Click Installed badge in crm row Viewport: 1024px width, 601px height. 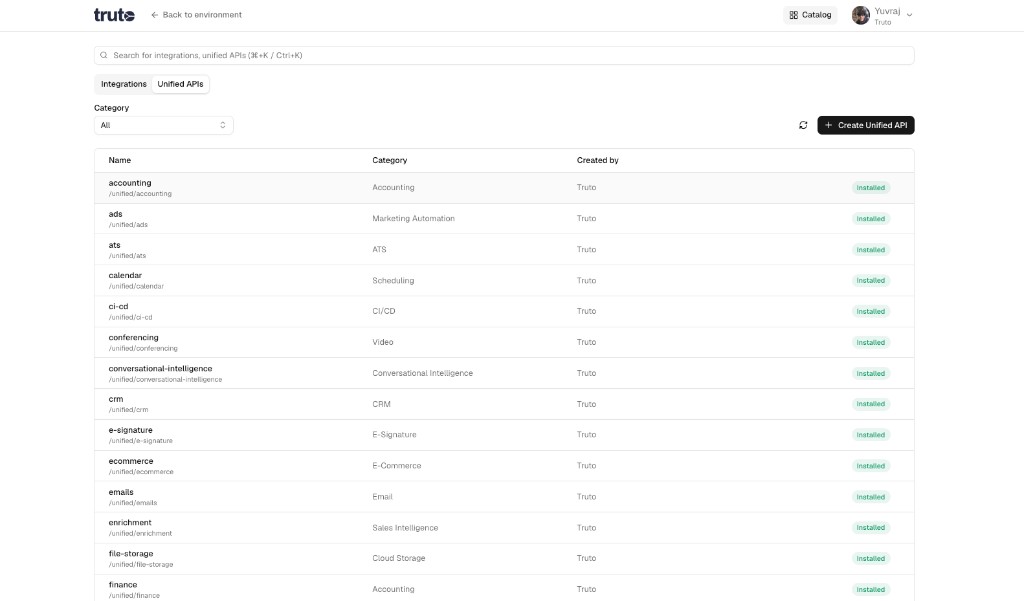coord(871,404)
